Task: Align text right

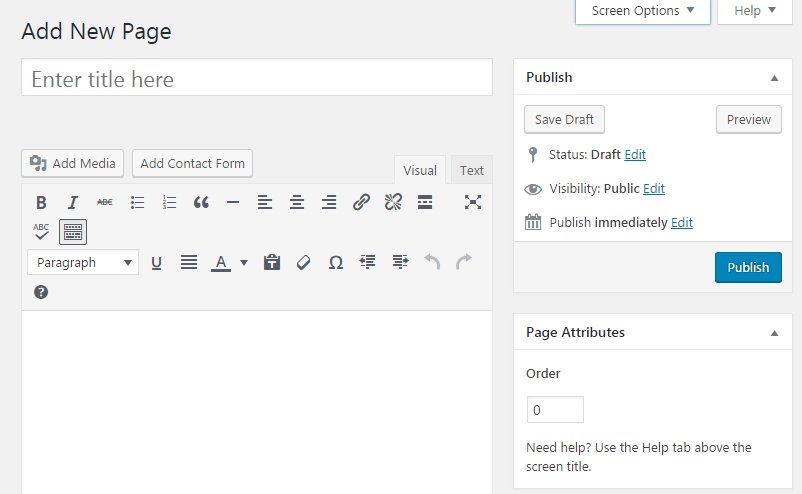Action: tap(329, 203)
